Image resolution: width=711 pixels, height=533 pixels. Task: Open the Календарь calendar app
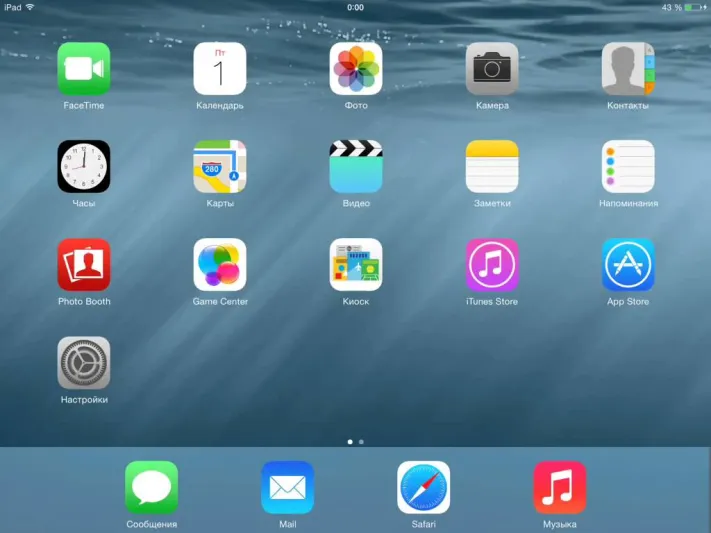click(x=220, y=68)
